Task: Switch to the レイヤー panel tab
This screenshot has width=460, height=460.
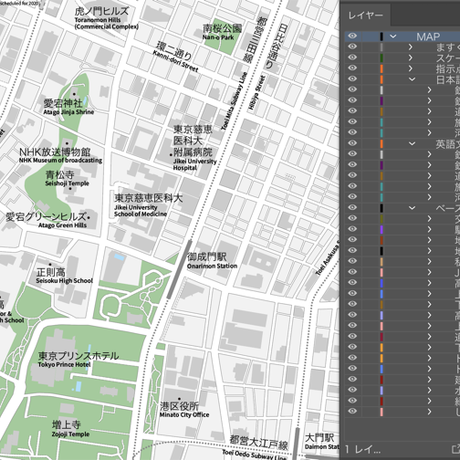Action: 365,15
